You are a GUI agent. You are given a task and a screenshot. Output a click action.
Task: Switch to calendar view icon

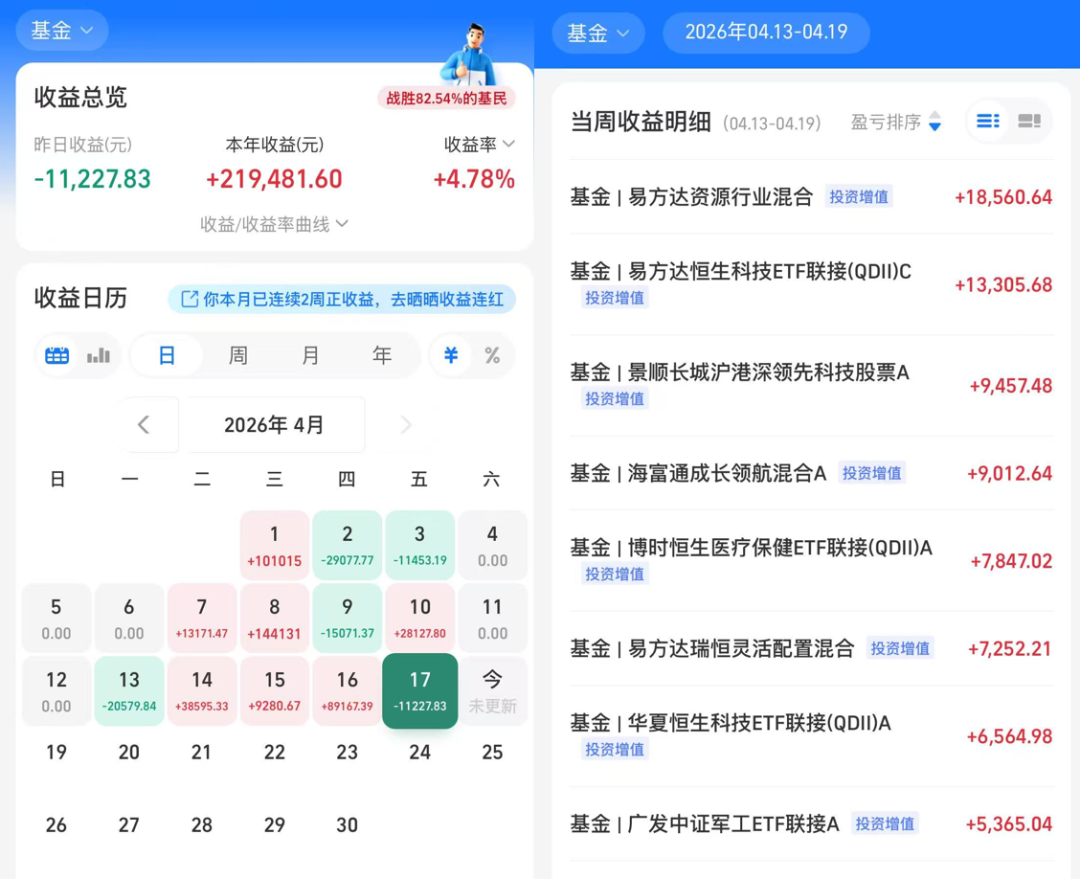(56, 355)
